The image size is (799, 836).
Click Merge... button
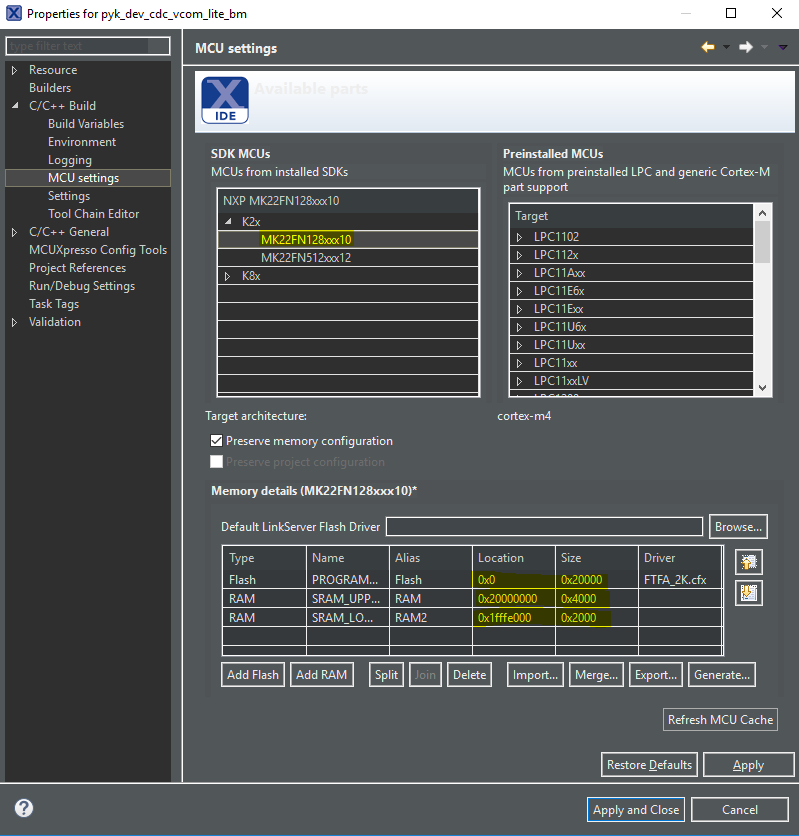click(x=596, y=674)
